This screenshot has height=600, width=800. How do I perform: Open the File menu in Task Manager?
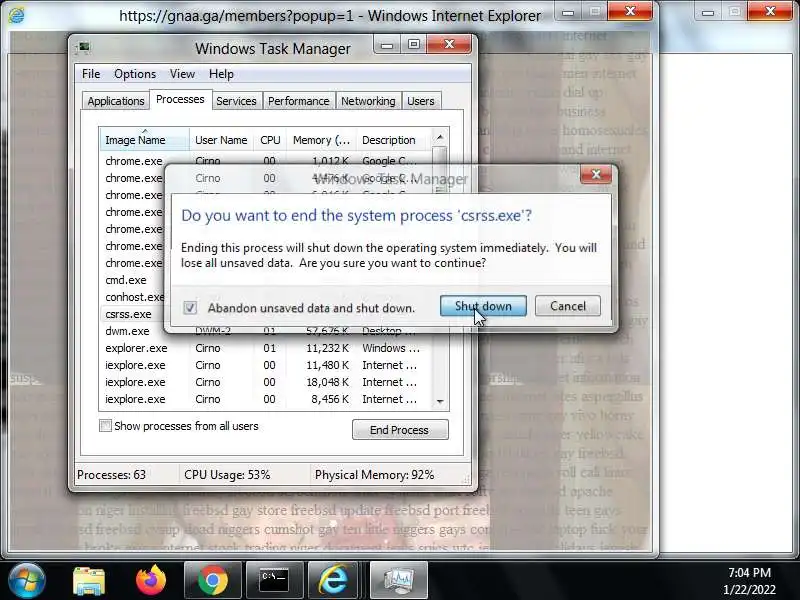click(x=91, y=74)
